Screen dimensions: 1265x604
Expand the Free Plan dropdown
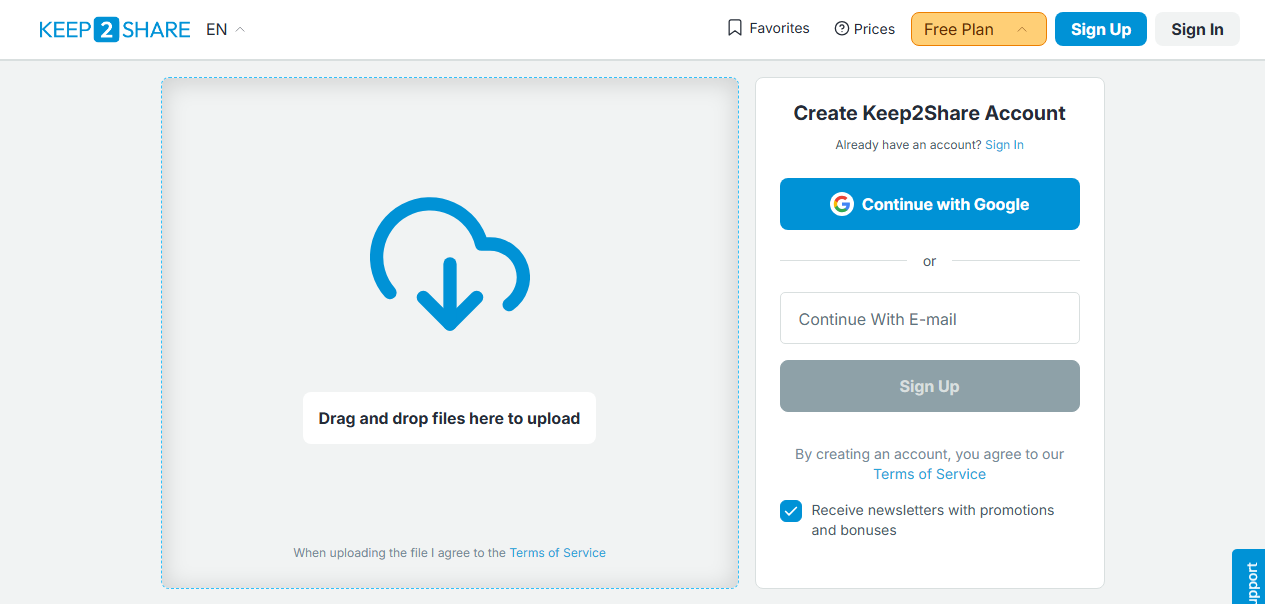click(979, 29)
